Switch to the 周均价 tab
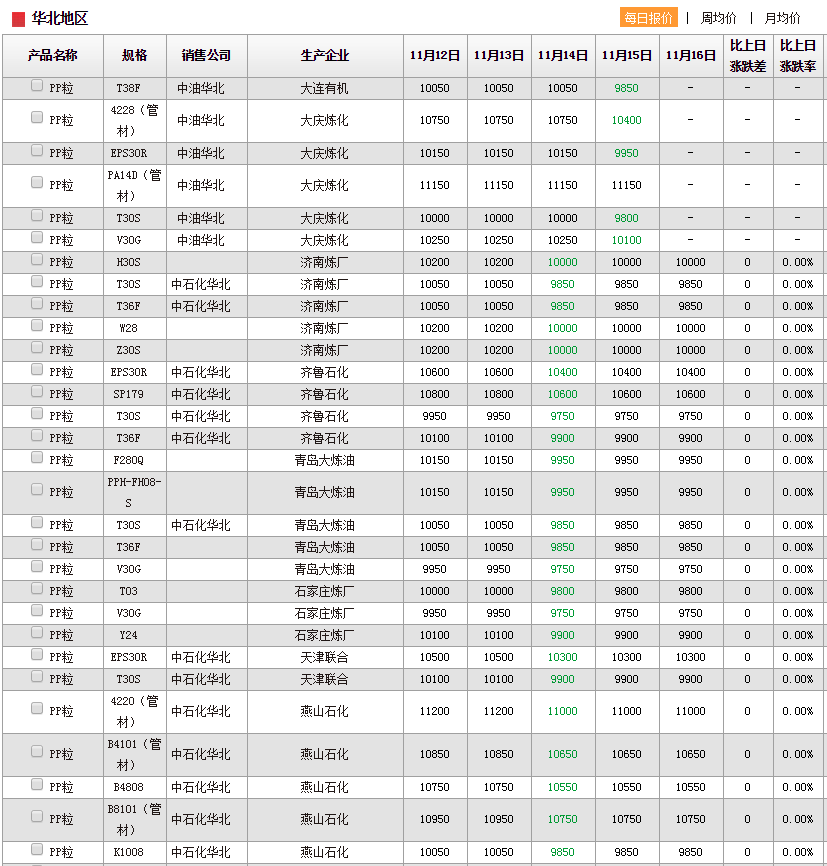827x866 pixels. (x=718, y=18)
